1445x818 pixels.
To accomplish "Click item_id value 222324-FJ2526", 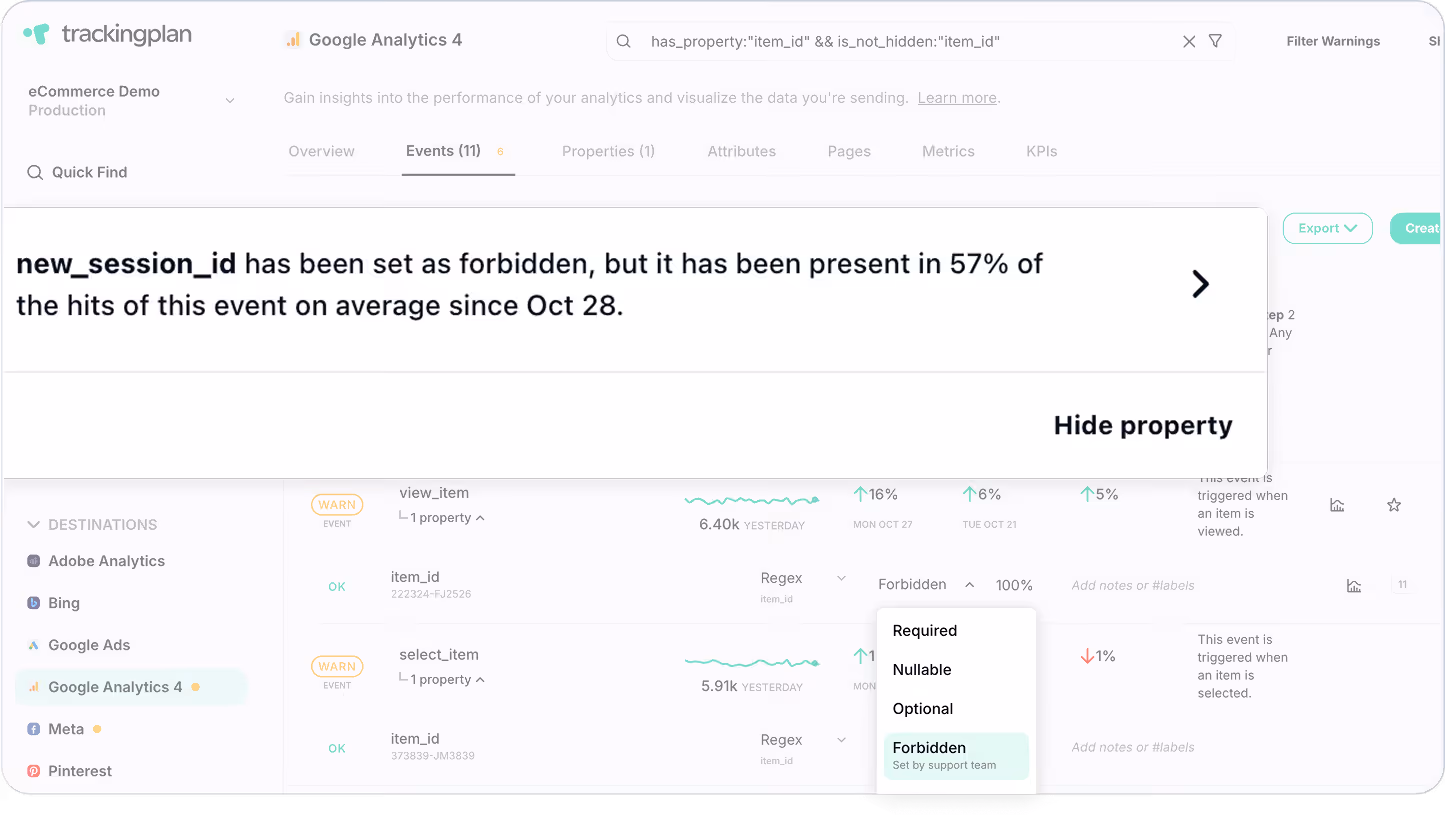I will [x=431, y=594].
